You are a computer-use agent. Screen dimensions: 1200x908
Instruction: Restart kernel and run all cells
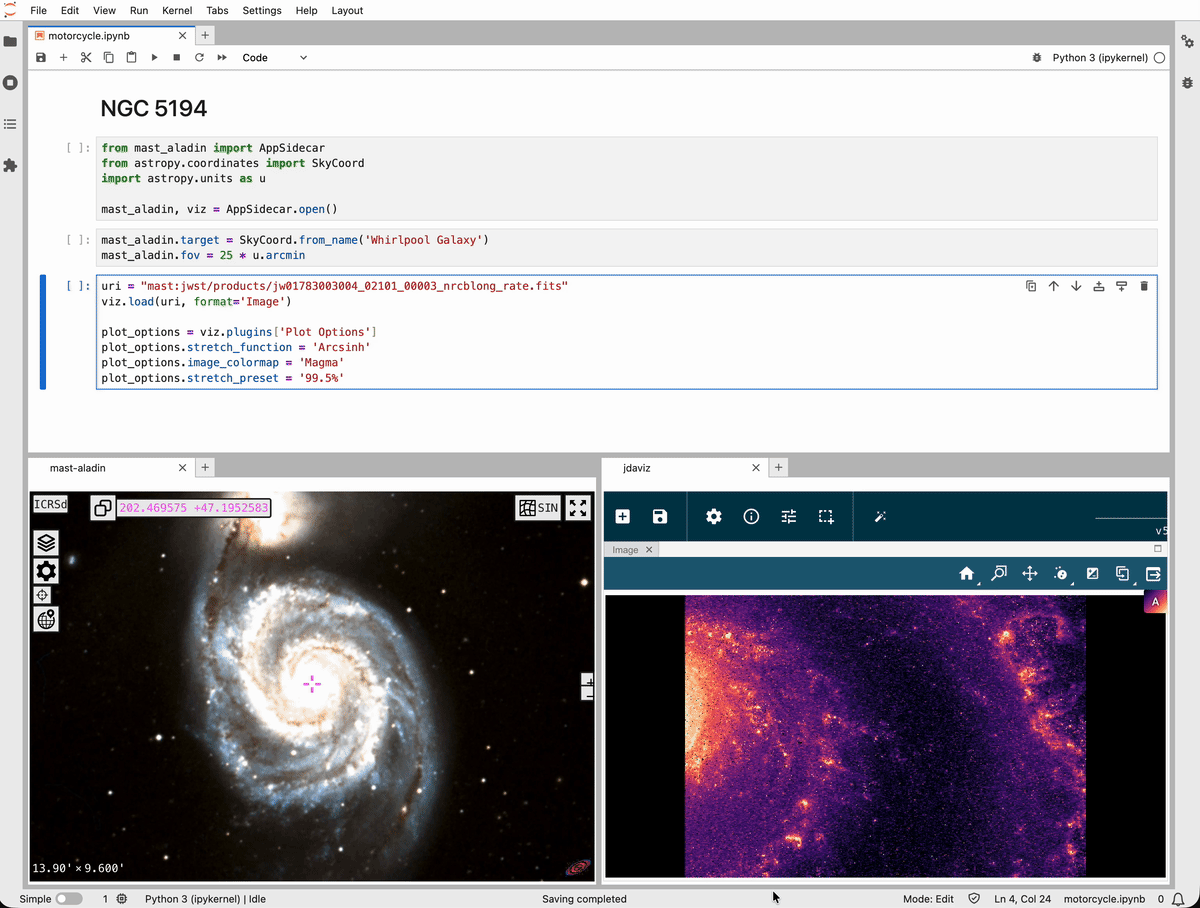point(222,58)
